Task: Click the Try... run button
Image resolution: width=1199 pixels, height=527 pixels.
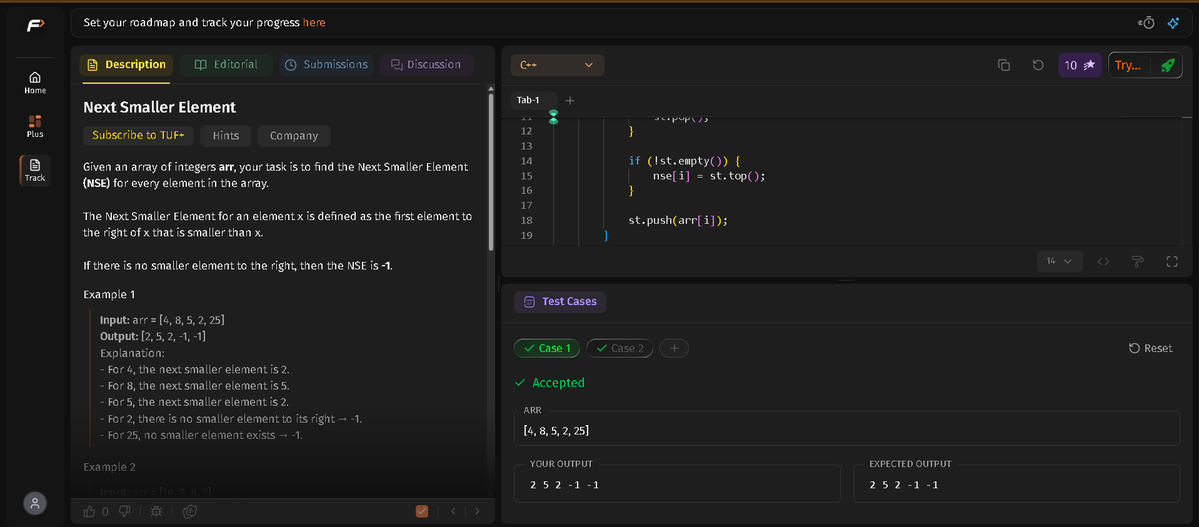Action: pos(1128,65)
